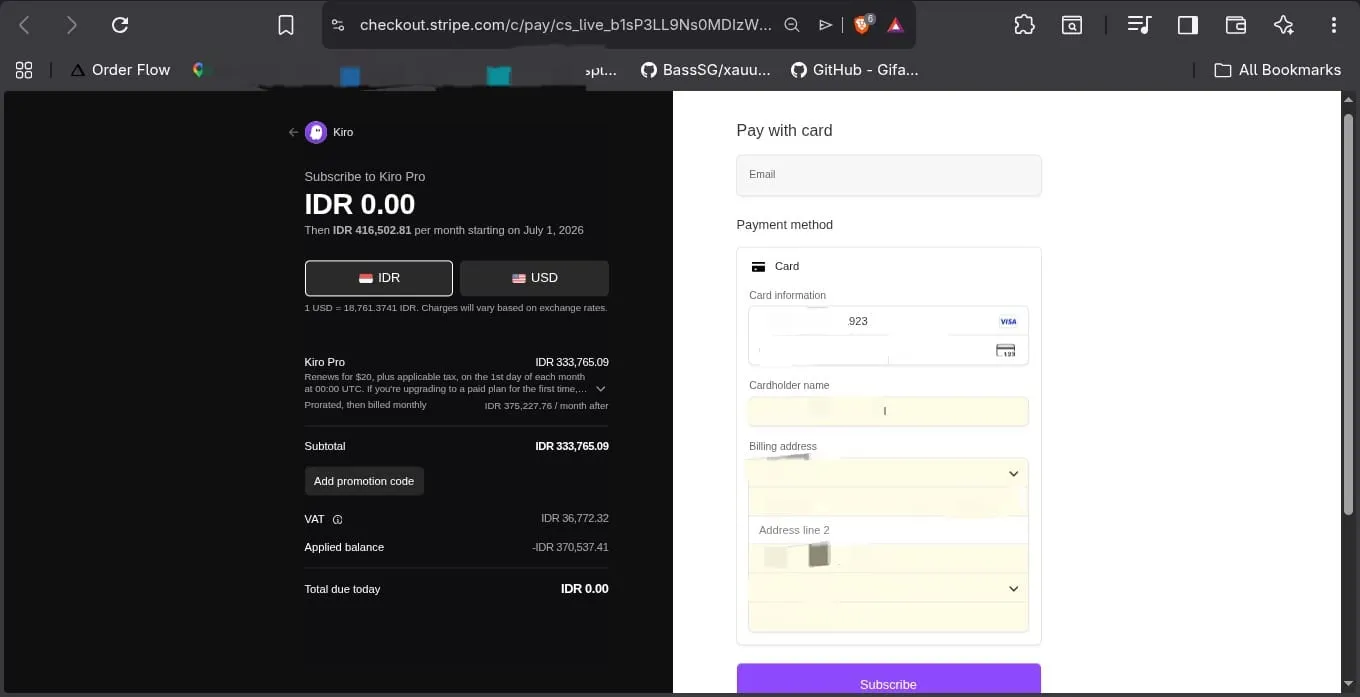Image resolution: width=1360 pixels, height=697 pixels.
Task: Click the purple Subscribe button
Action: coord(889,680)
